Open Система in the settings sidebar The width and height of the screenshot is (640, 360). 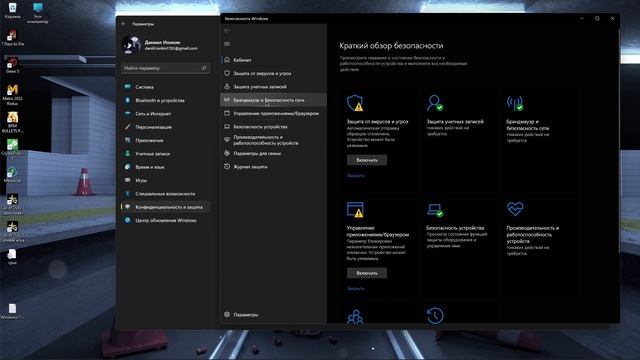165,87
